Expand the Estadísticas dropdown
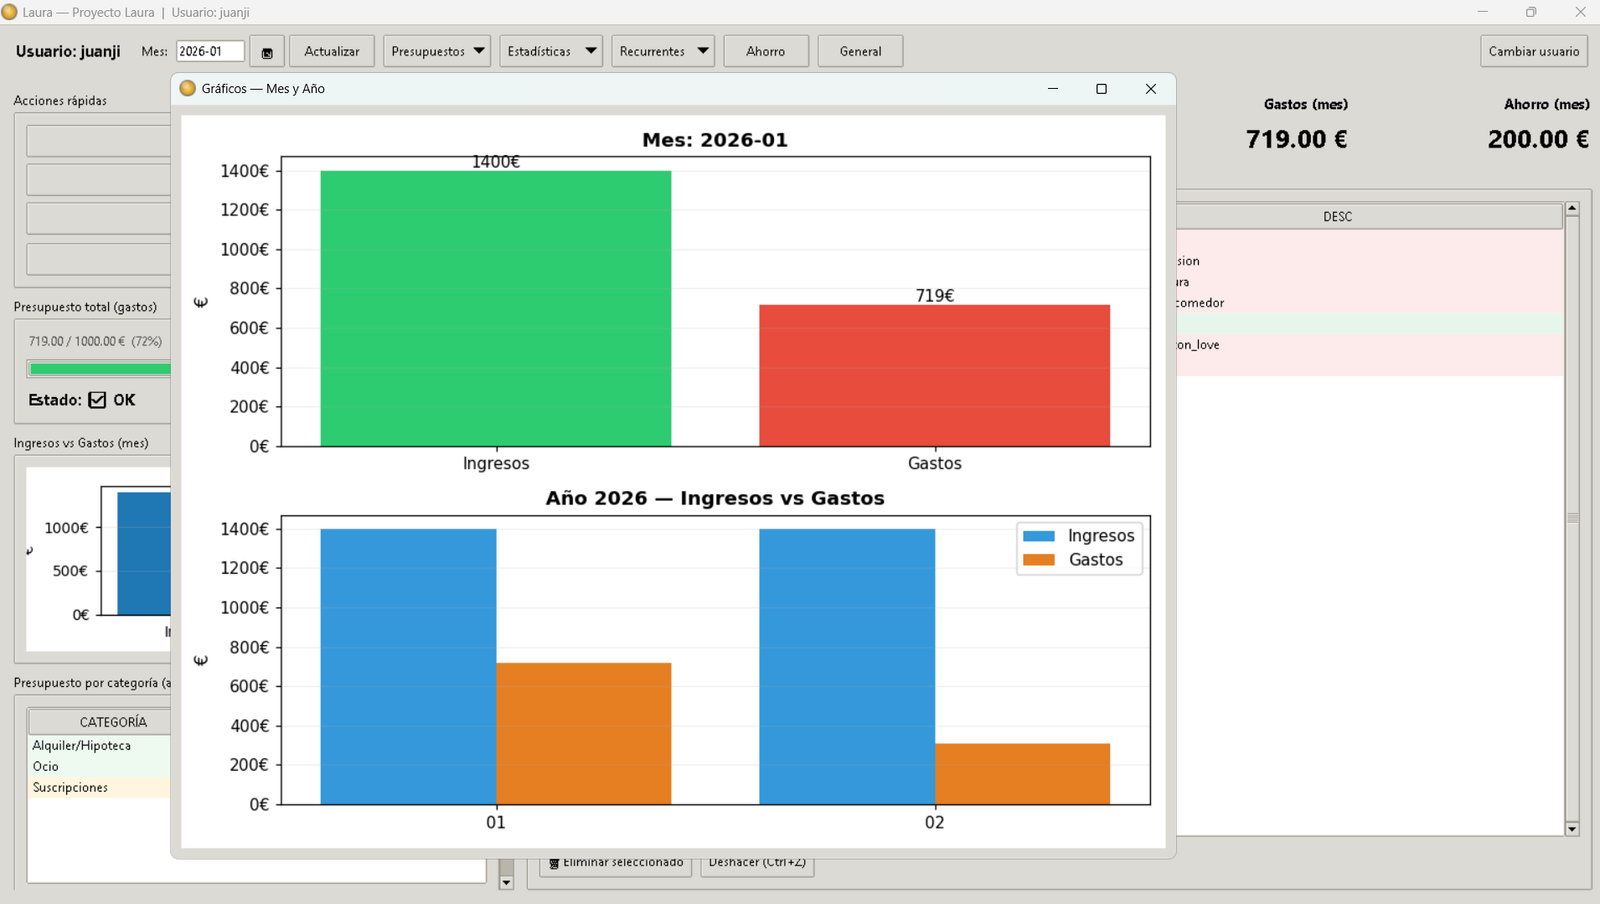 pos(550,52)
